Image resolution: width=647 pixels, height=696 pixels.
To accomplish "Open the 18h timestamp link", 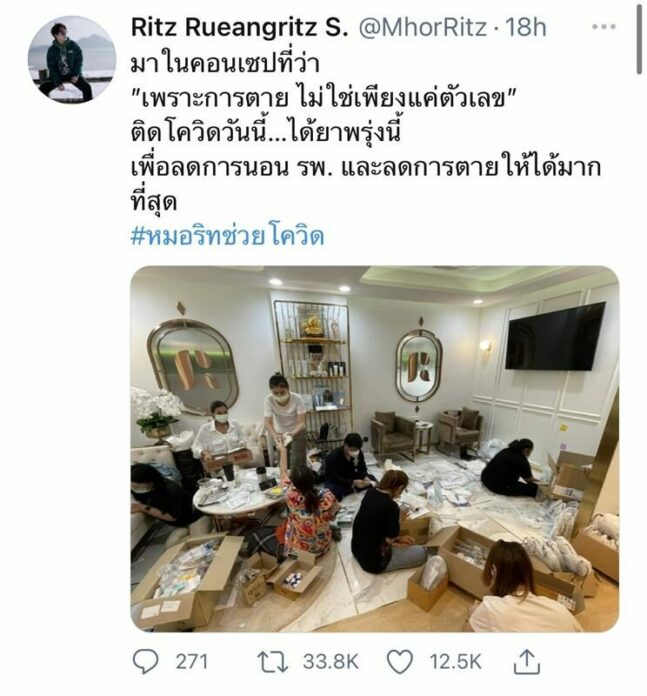I will [x=526, y=28].
